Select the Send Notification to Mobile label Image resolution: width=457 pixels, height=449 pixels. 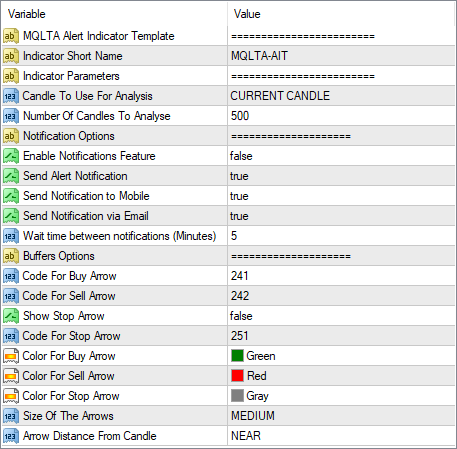point(86,196)
